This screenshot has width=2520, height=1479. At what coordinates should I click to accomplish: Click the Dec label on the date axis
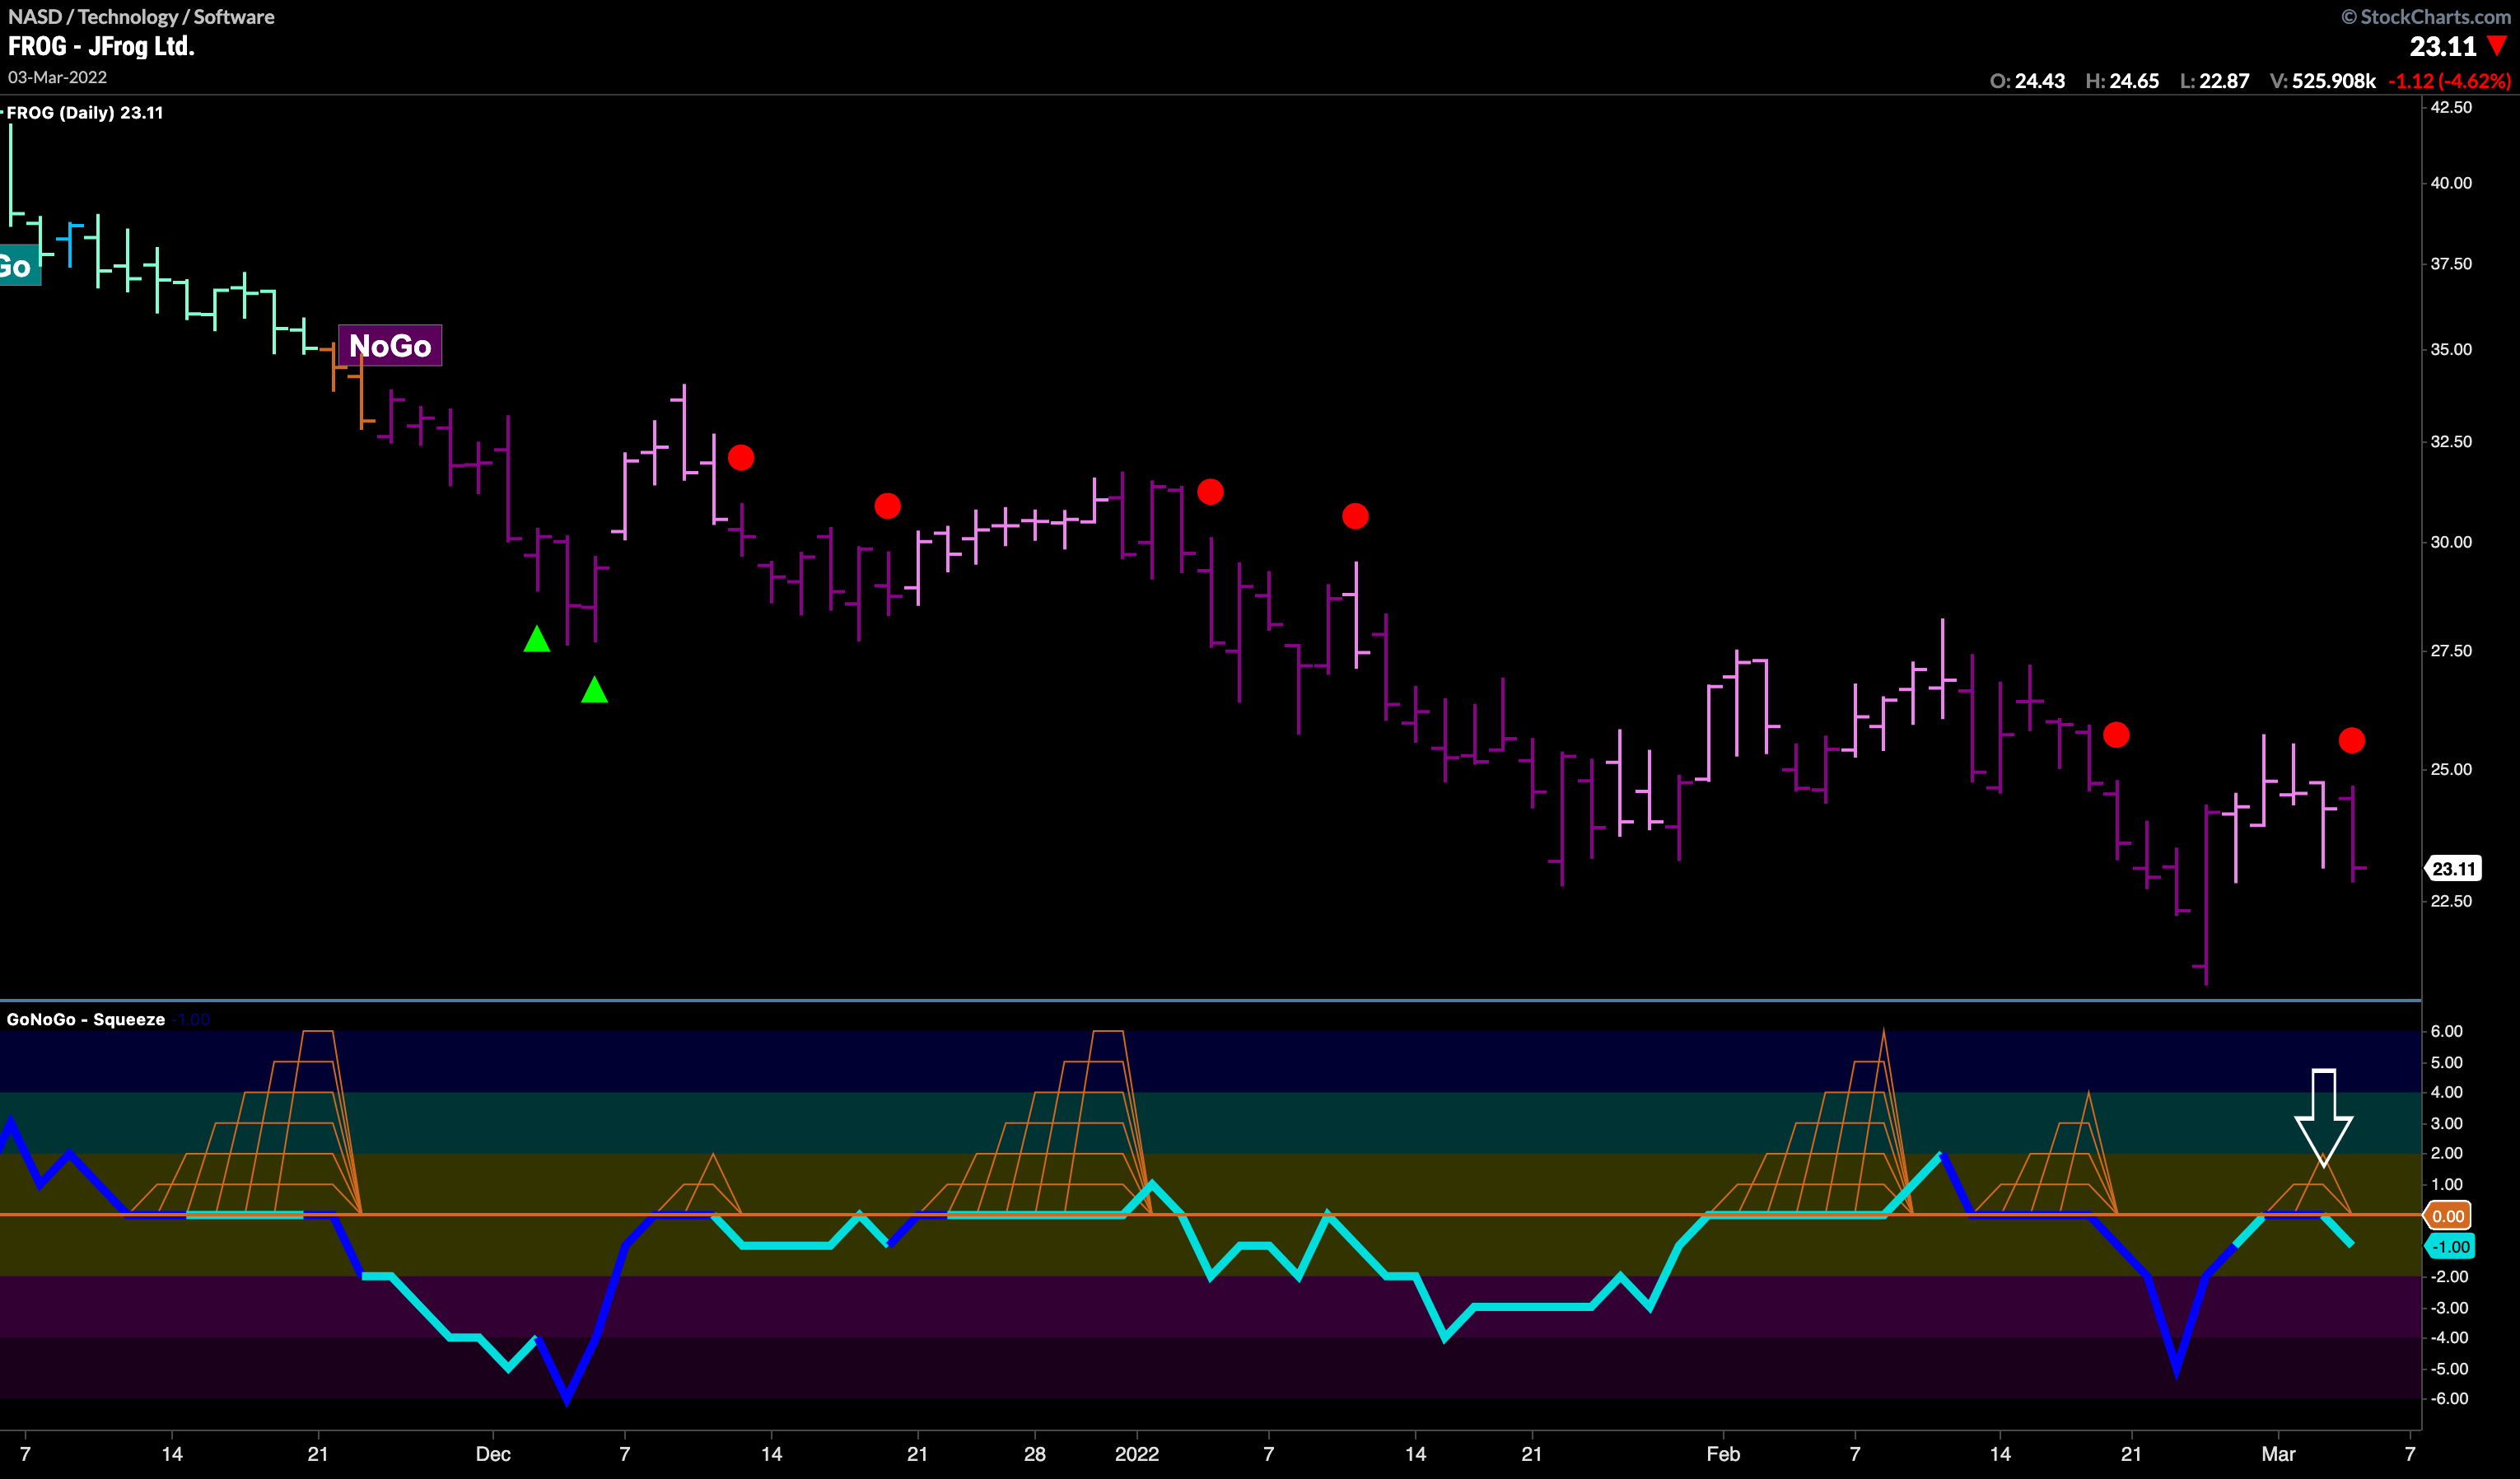493,1454
